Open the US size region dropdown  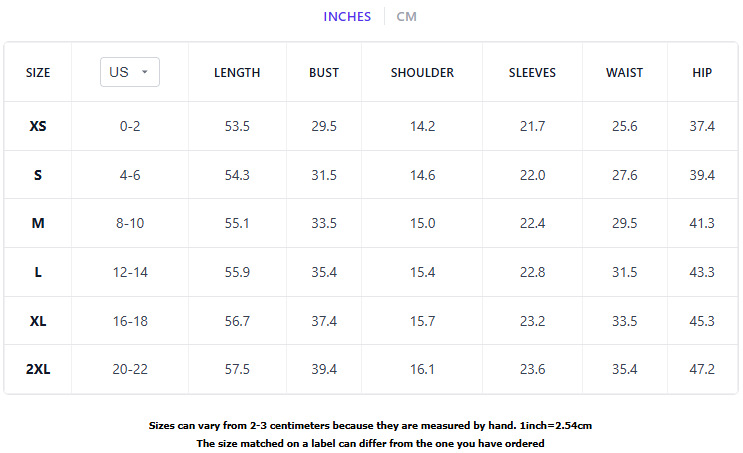(x=130, y=72)
